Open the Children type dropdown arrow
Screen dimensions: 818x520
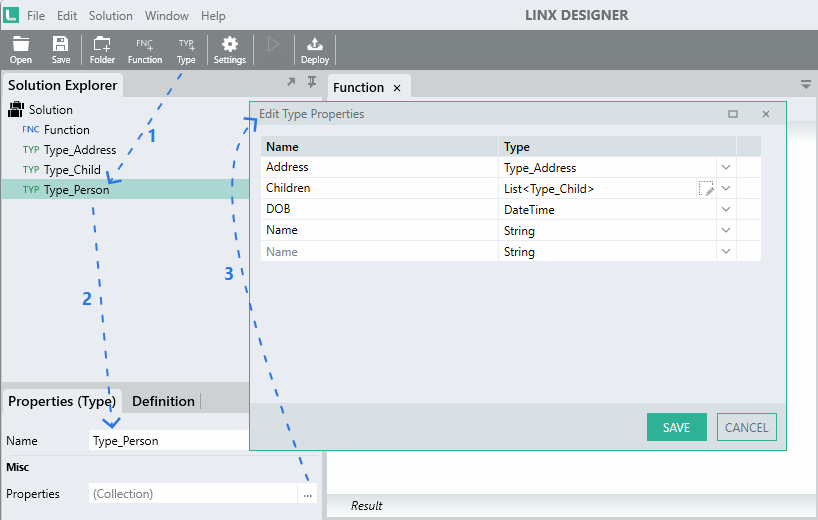coord(726,188)
